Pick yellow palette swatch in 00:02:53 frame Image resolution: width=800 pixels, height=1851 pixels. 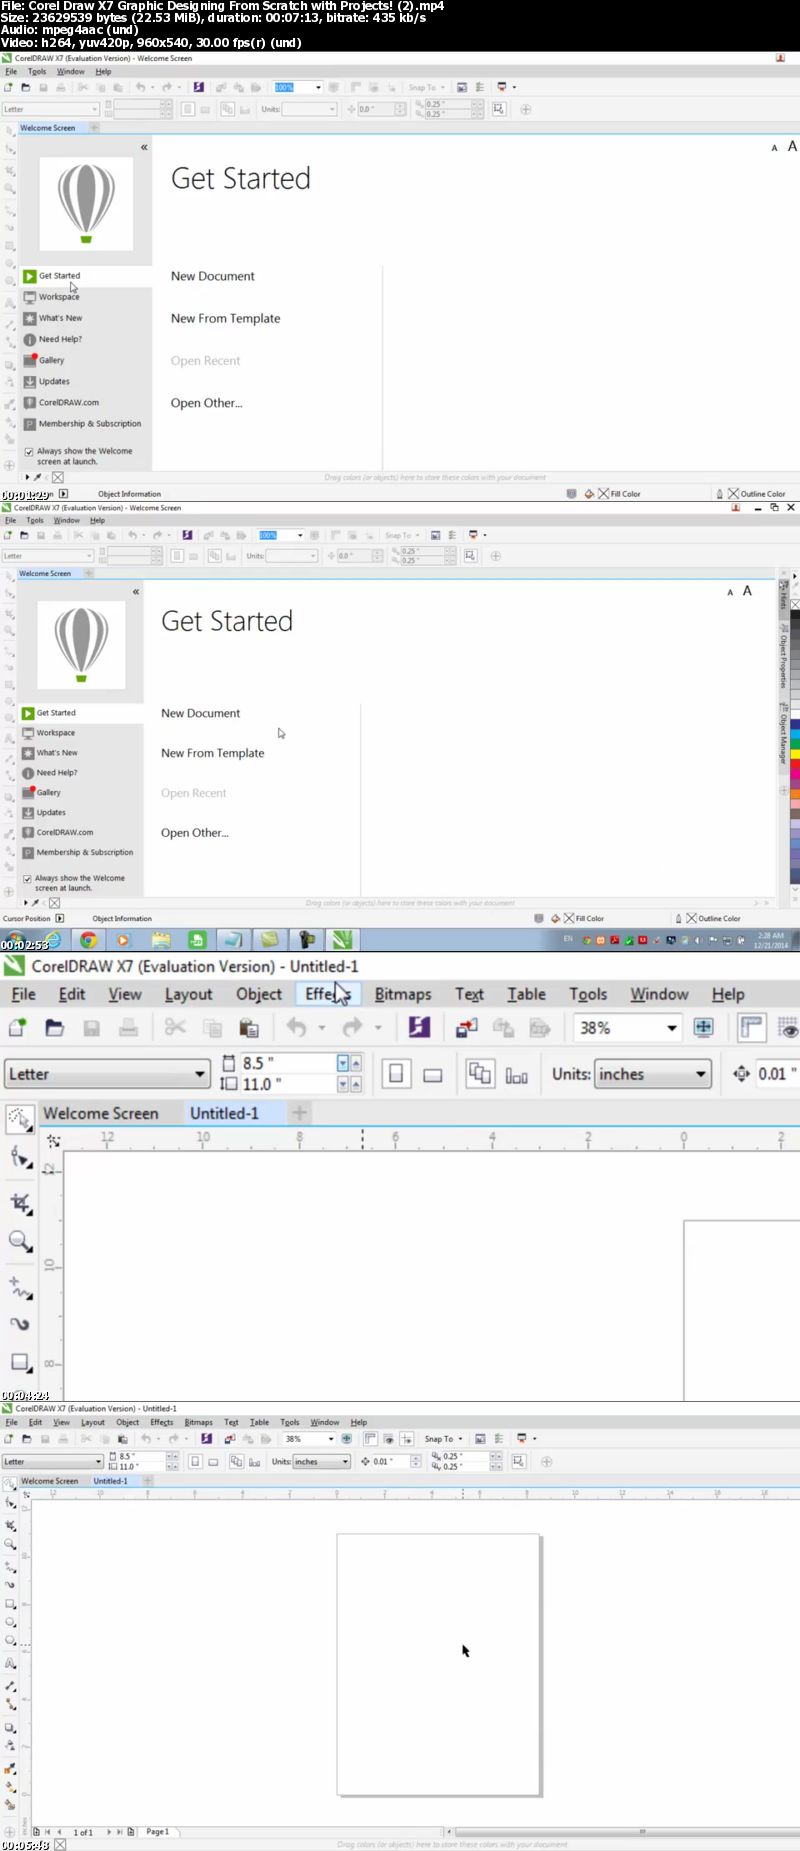point(795,753)
